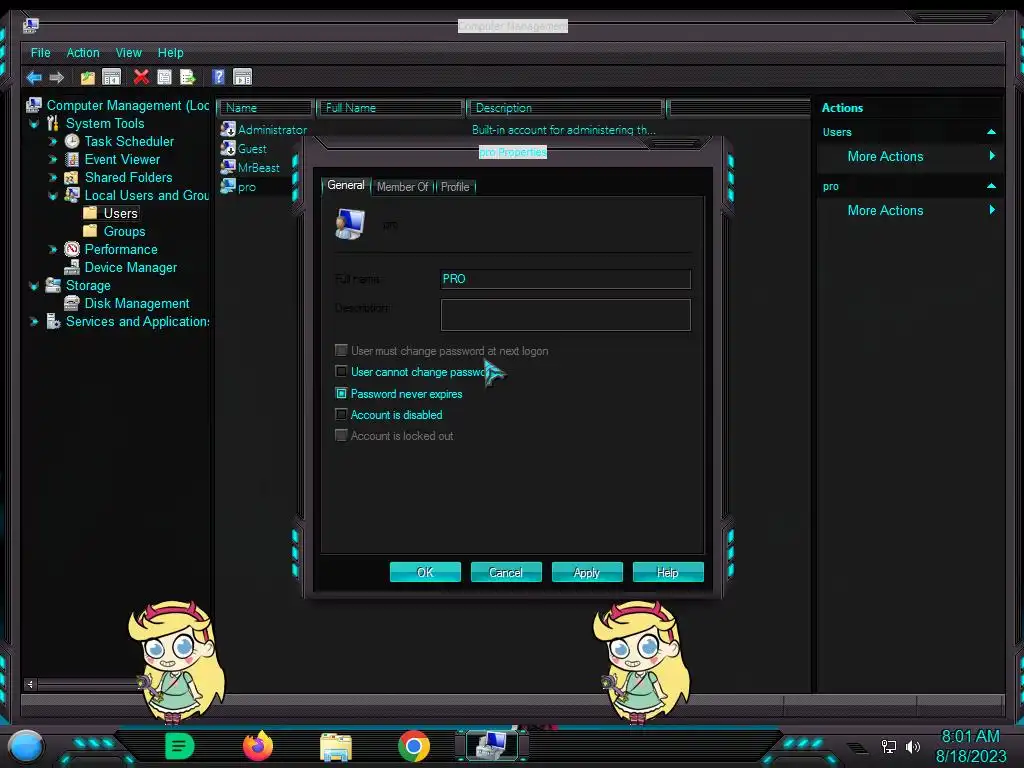Select the Administrator user icon
Image resolution: width=1024 pixels, height=768 pixels.
pos(228,129)
